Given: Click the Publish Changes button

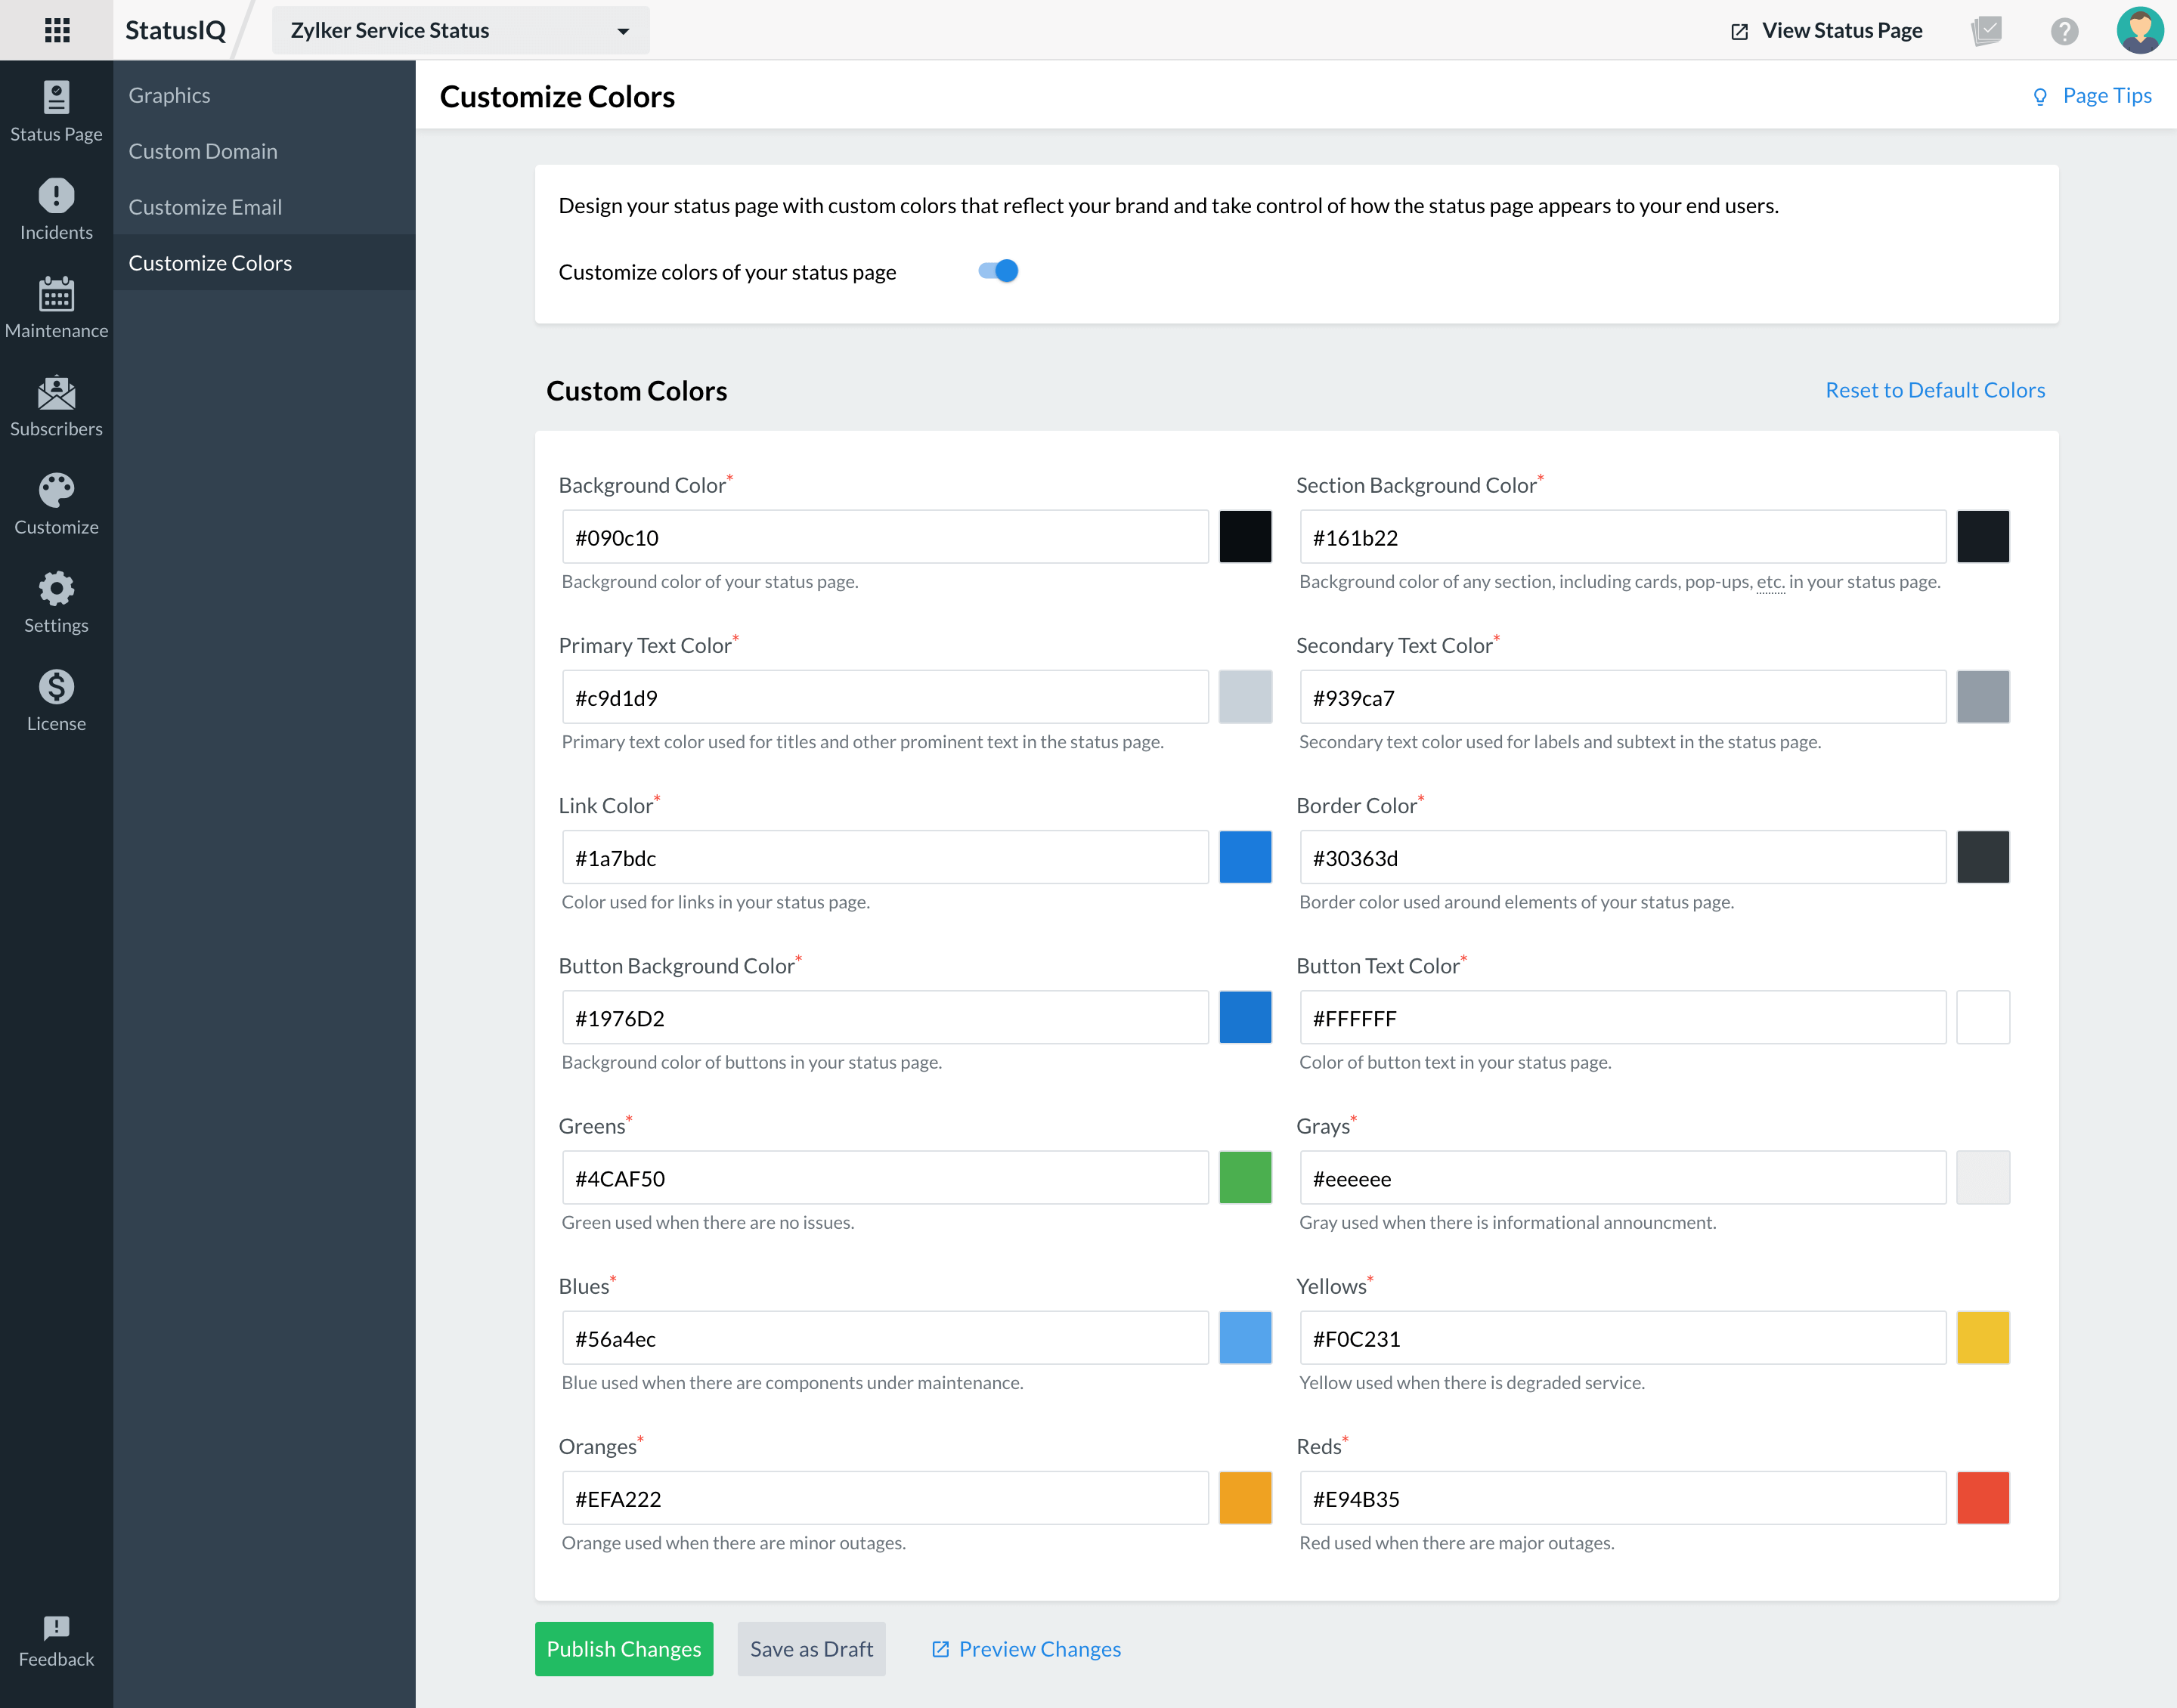Looking at the screenshot, I should [624, 1648].
